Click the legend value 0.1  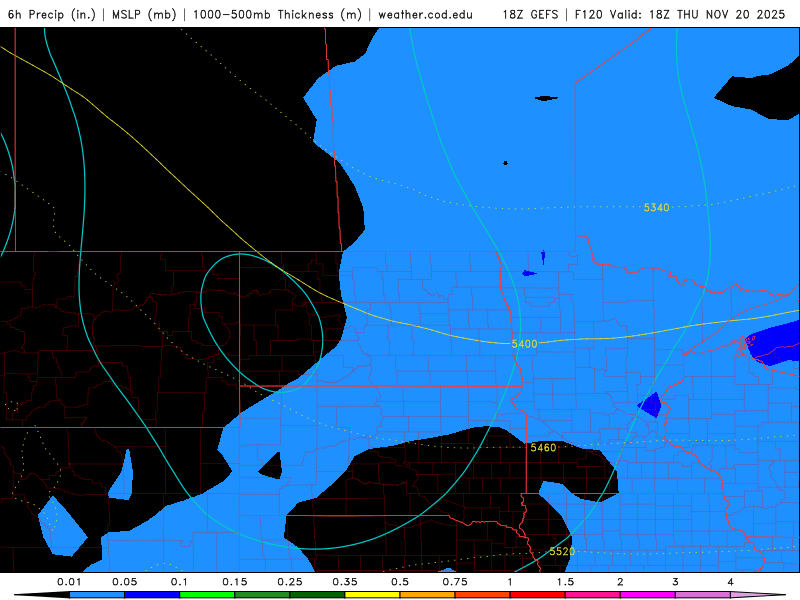(179, 582)
